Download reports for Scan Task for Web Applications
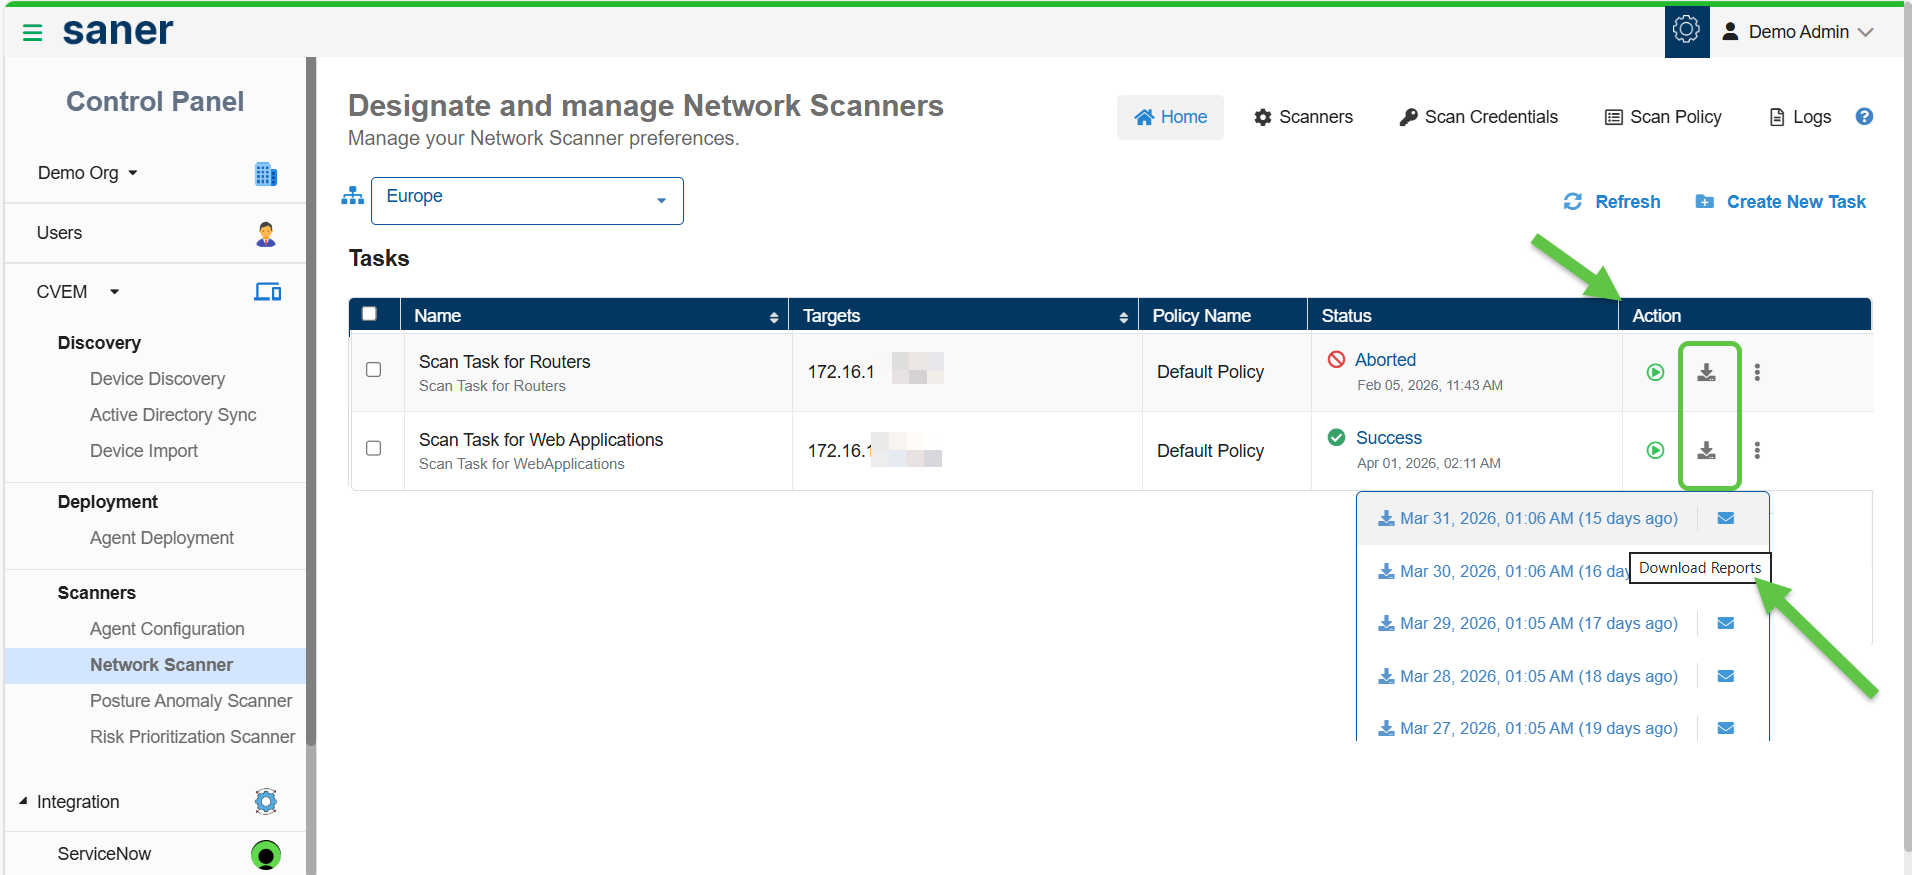Screen dimensions: 1912x875 pos(1707,450)
